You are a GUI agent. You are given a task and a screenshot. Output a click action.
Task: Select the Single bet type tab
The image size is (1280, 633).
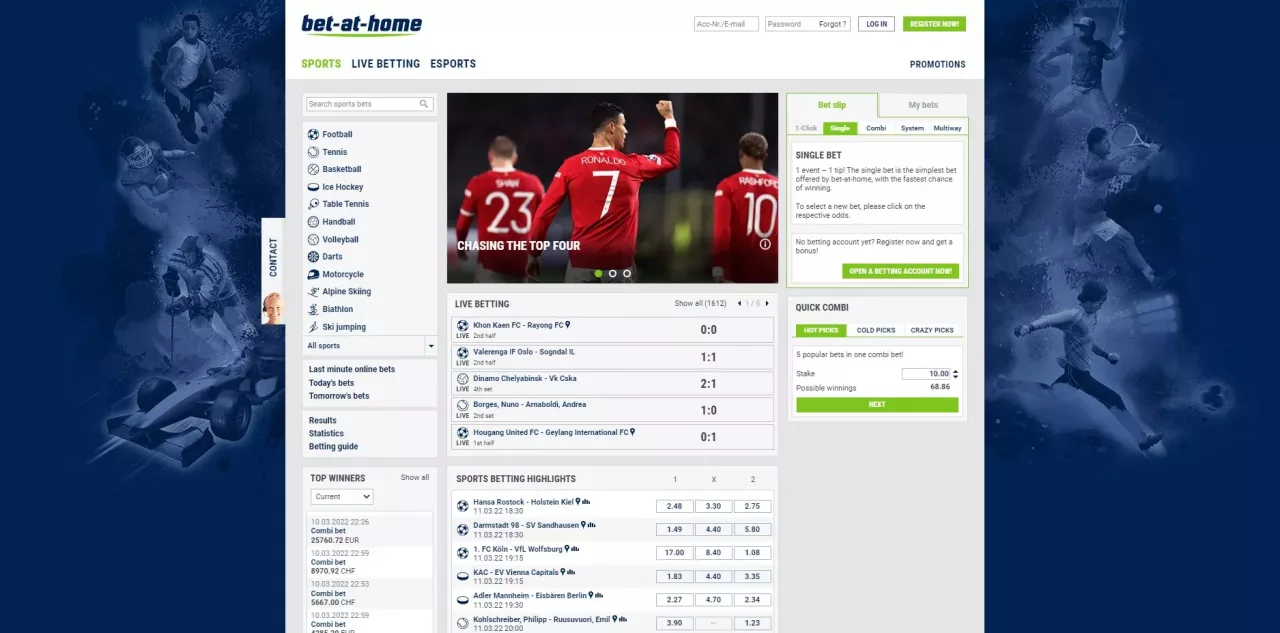[840, 128]
